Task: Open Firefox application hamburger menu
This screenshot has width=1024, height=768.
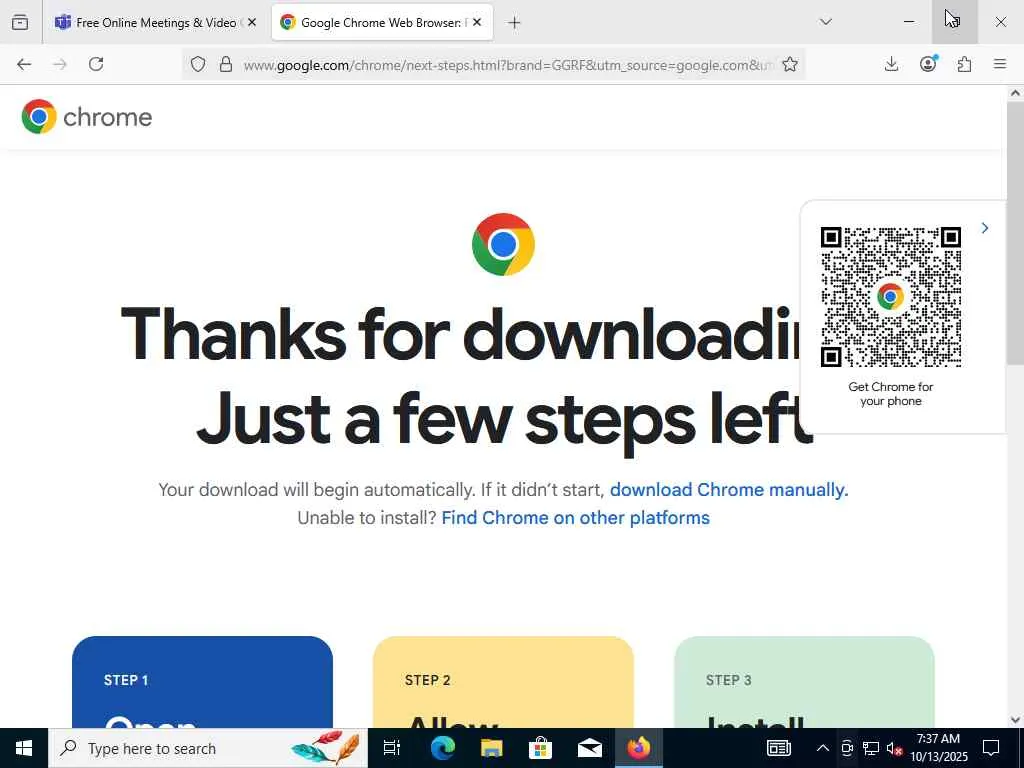Action: [1000, 64]
